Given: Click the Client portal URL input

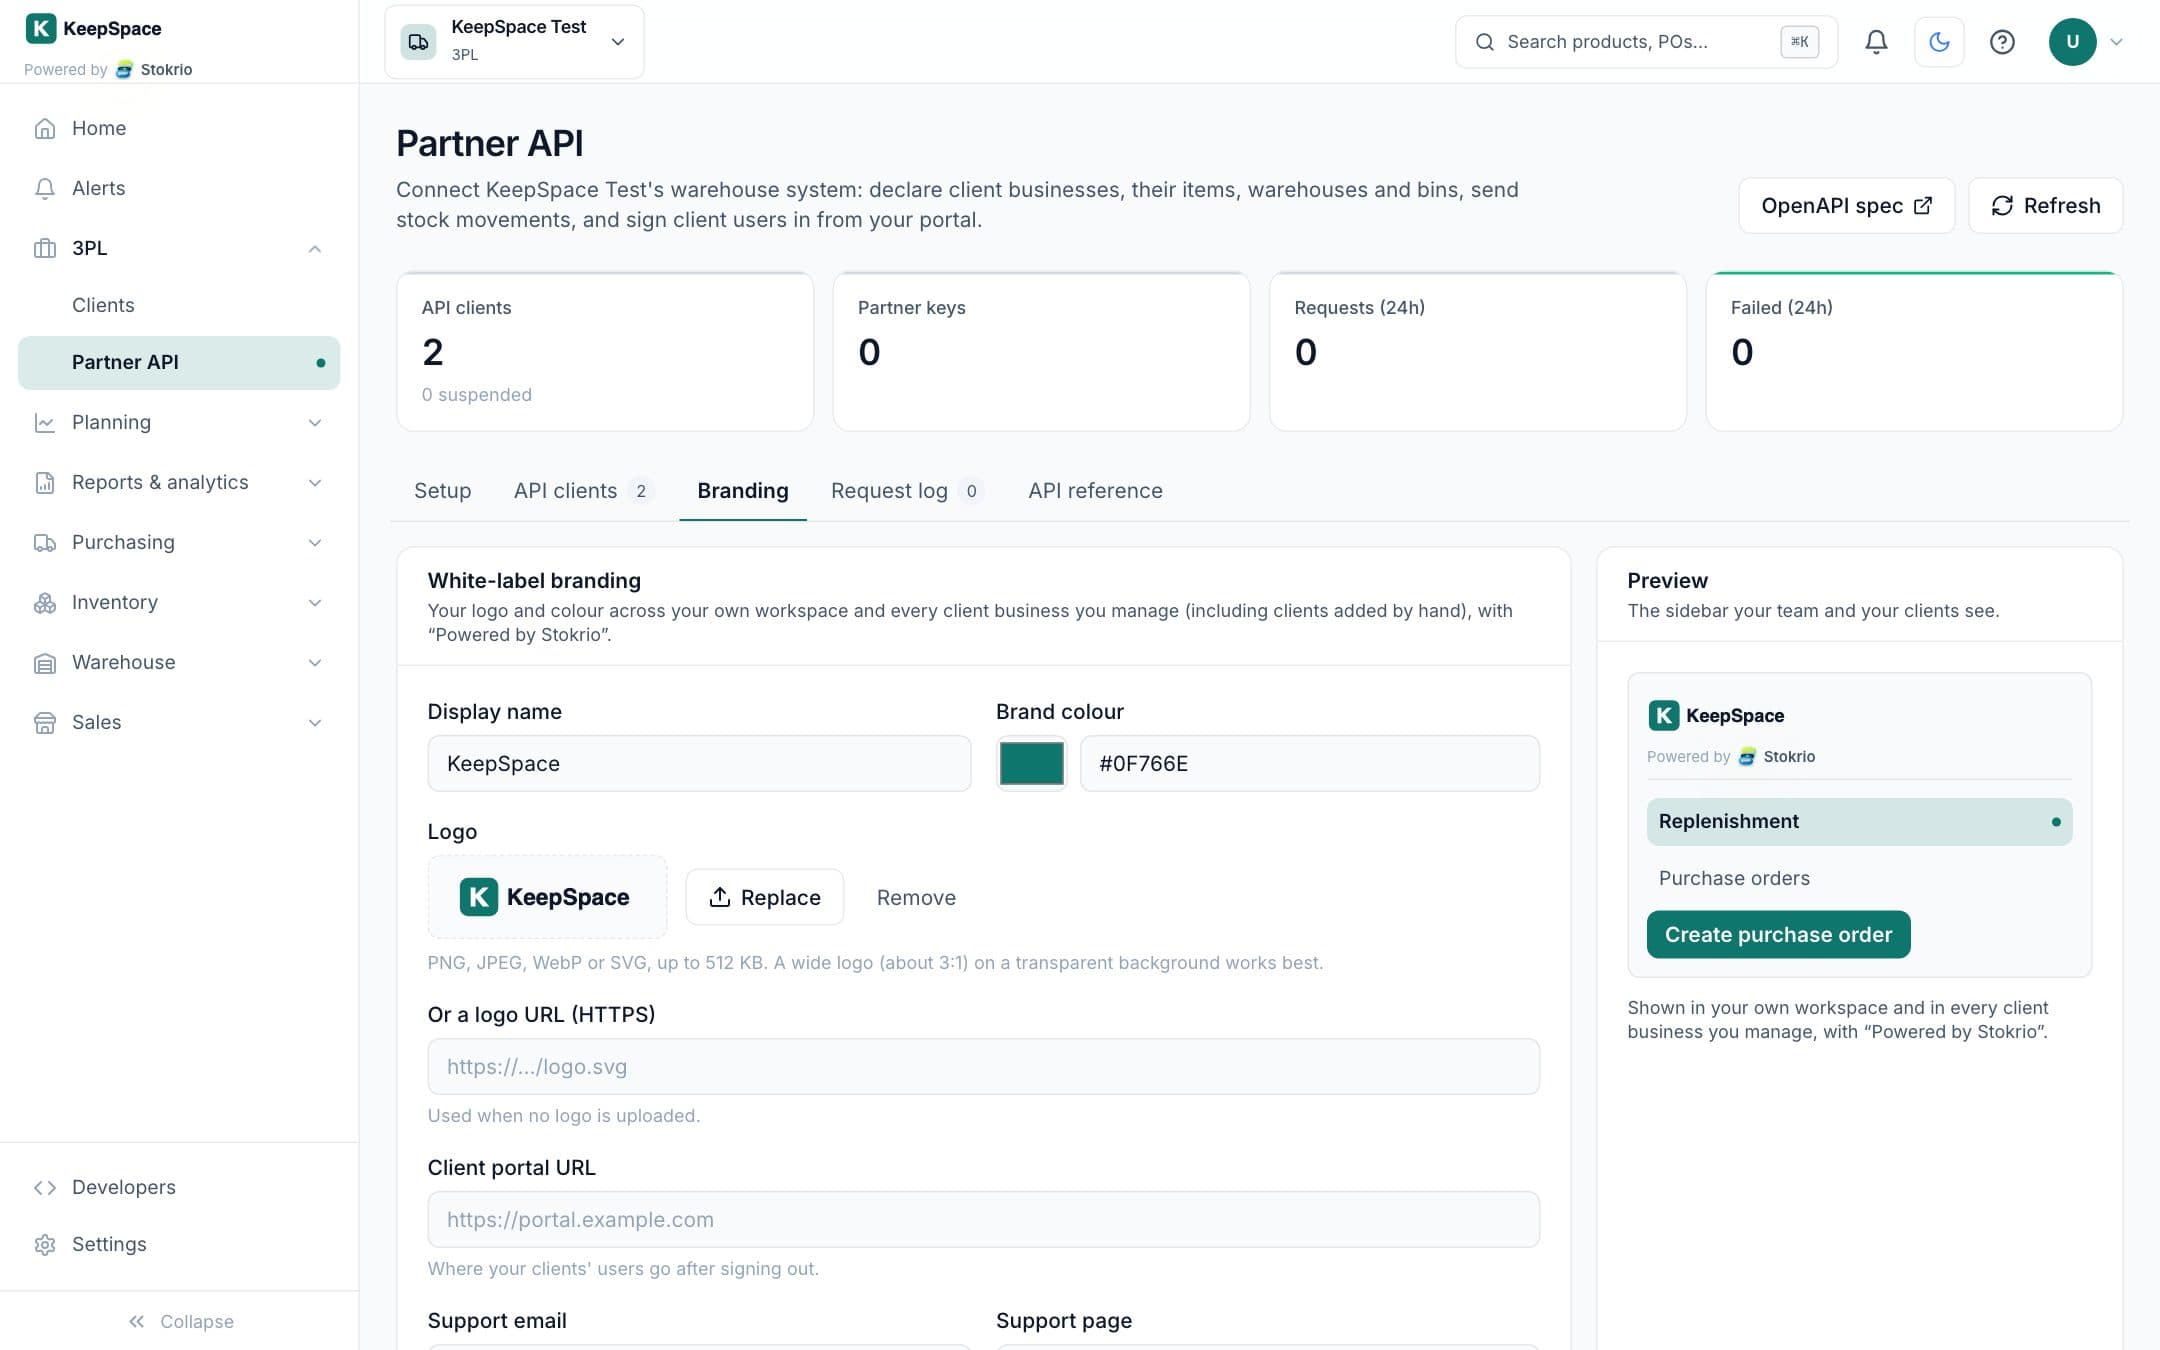Looking at the screenshot, I should pos(983,1219).
